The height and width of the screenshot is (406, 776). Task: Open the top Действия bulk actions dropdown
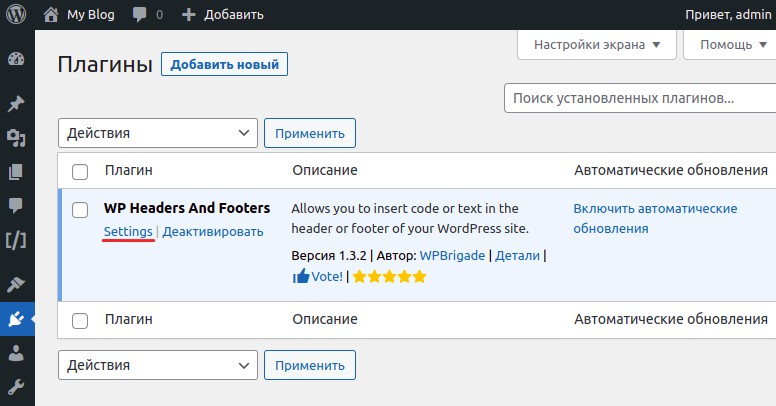[x=158, y=133]
